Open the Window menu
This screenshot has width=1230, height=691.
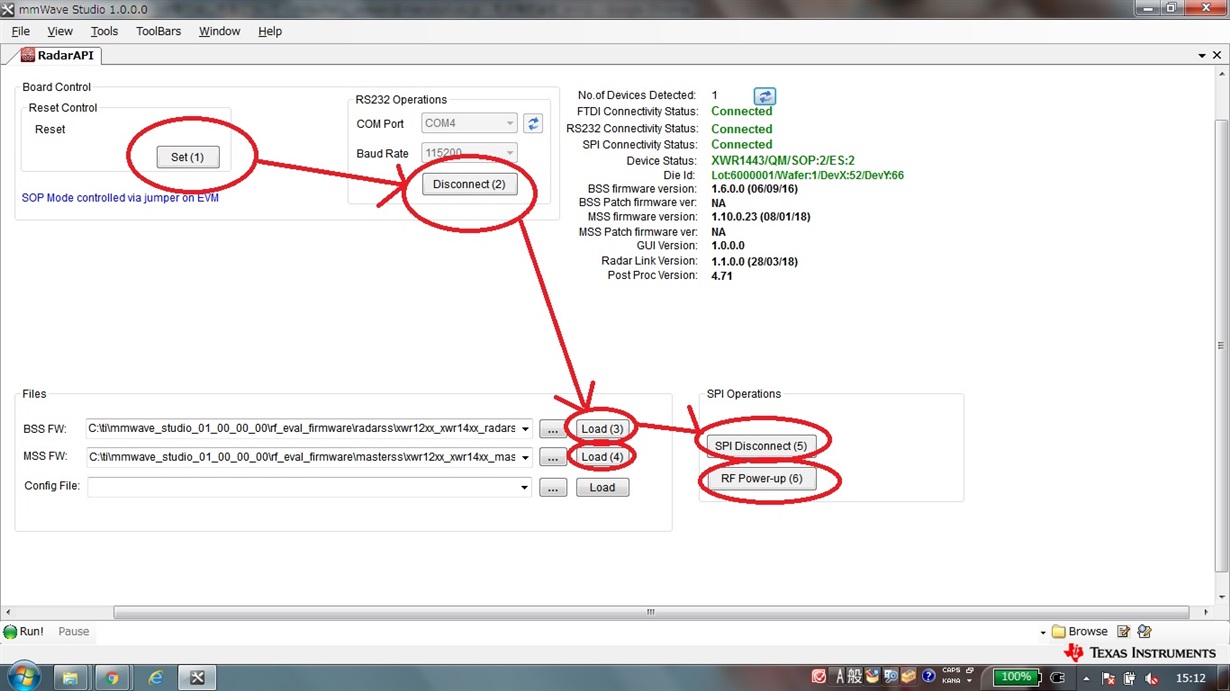pos(219,31)
